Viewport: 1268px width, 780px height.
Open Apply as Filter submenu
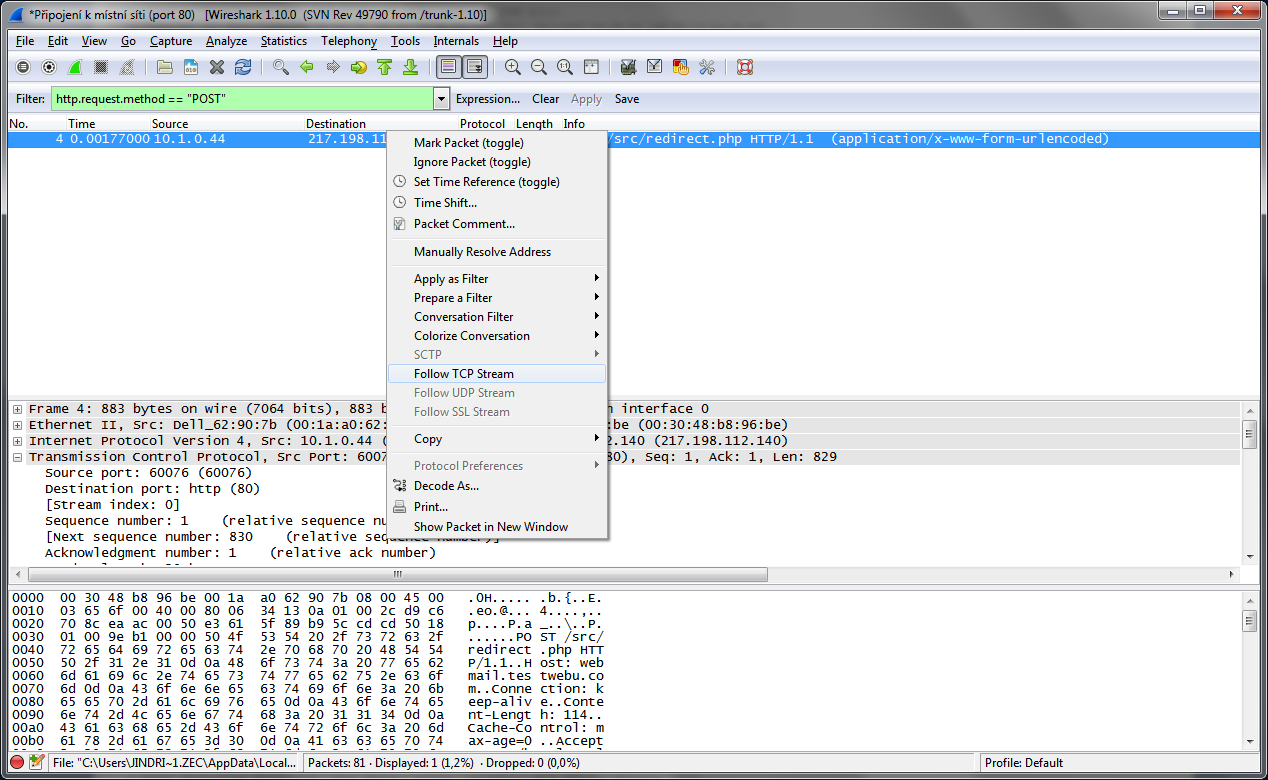pos(497,279)
